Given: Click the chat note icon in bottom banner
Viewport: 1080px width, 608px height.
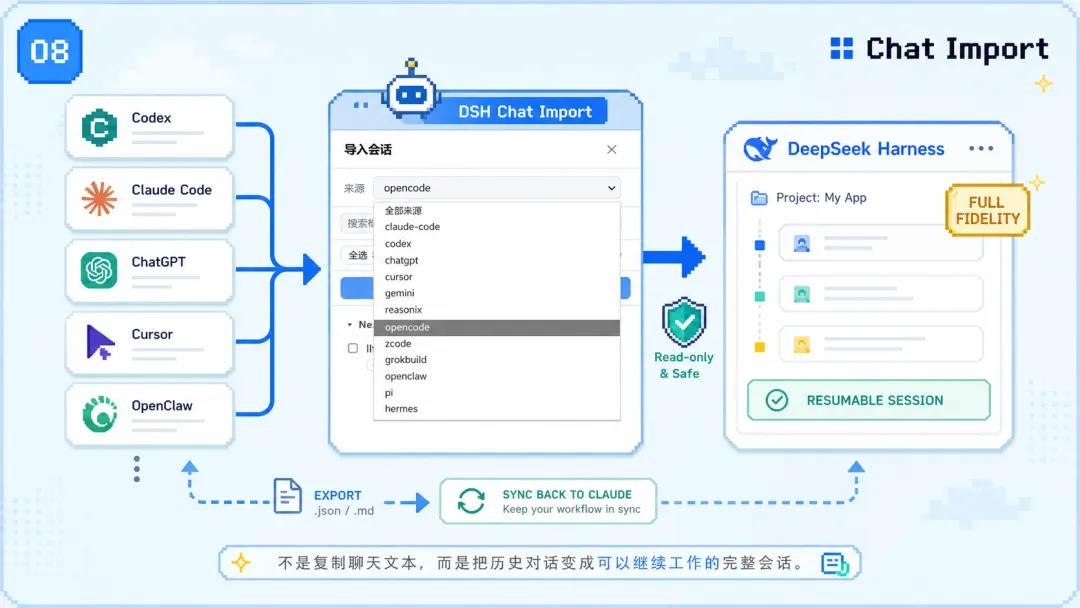Looking at the screenshot, I should click(x=835, y=564).
